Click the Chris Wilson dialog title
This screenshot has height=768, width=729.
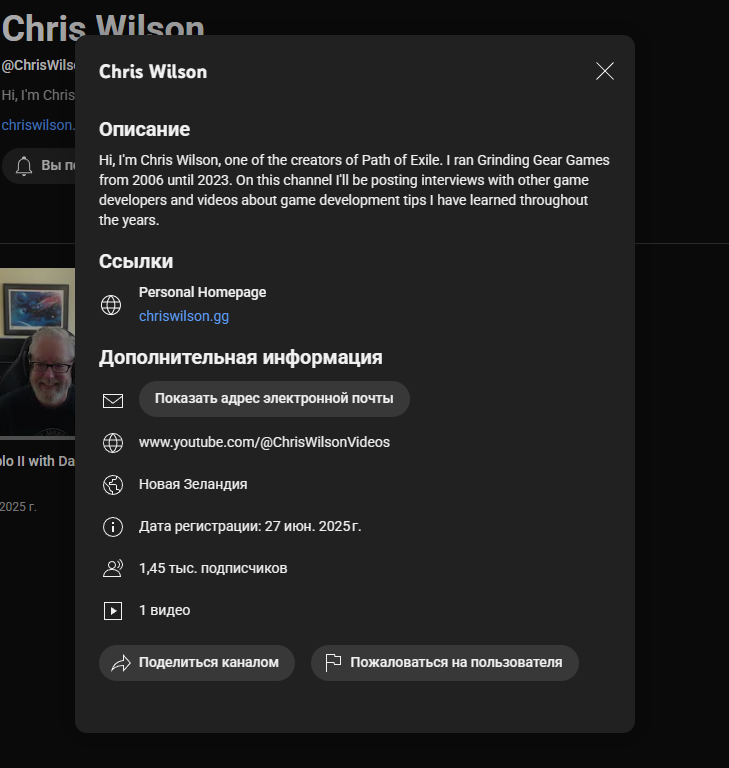pos(153,72)
